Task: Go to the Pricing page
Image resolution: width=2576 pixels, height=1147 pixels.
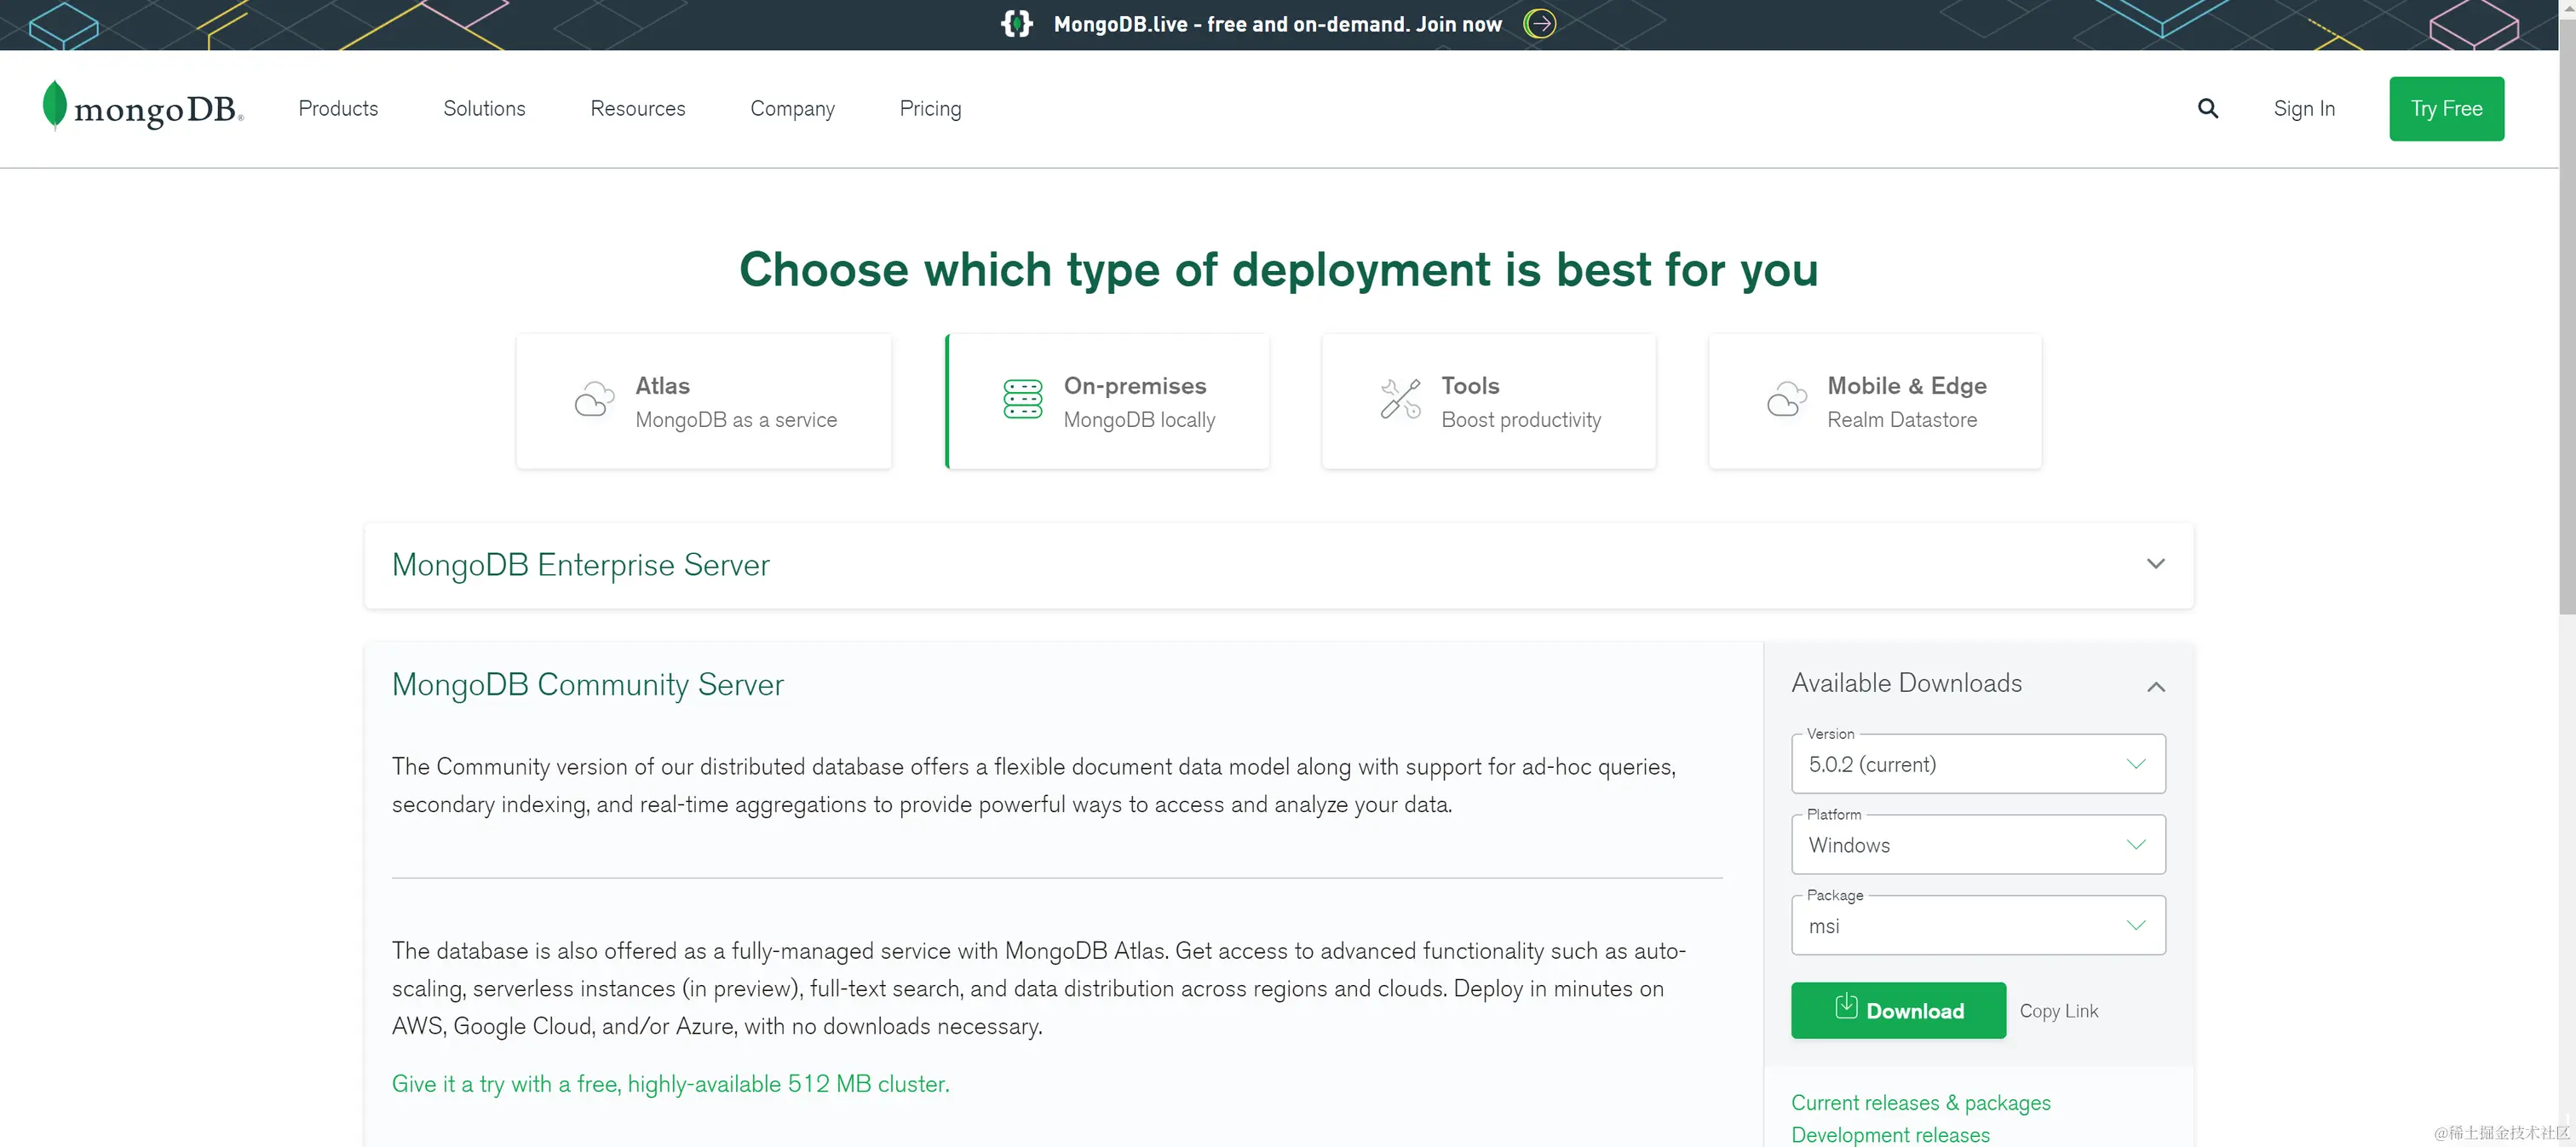Action: coord(930,109)
